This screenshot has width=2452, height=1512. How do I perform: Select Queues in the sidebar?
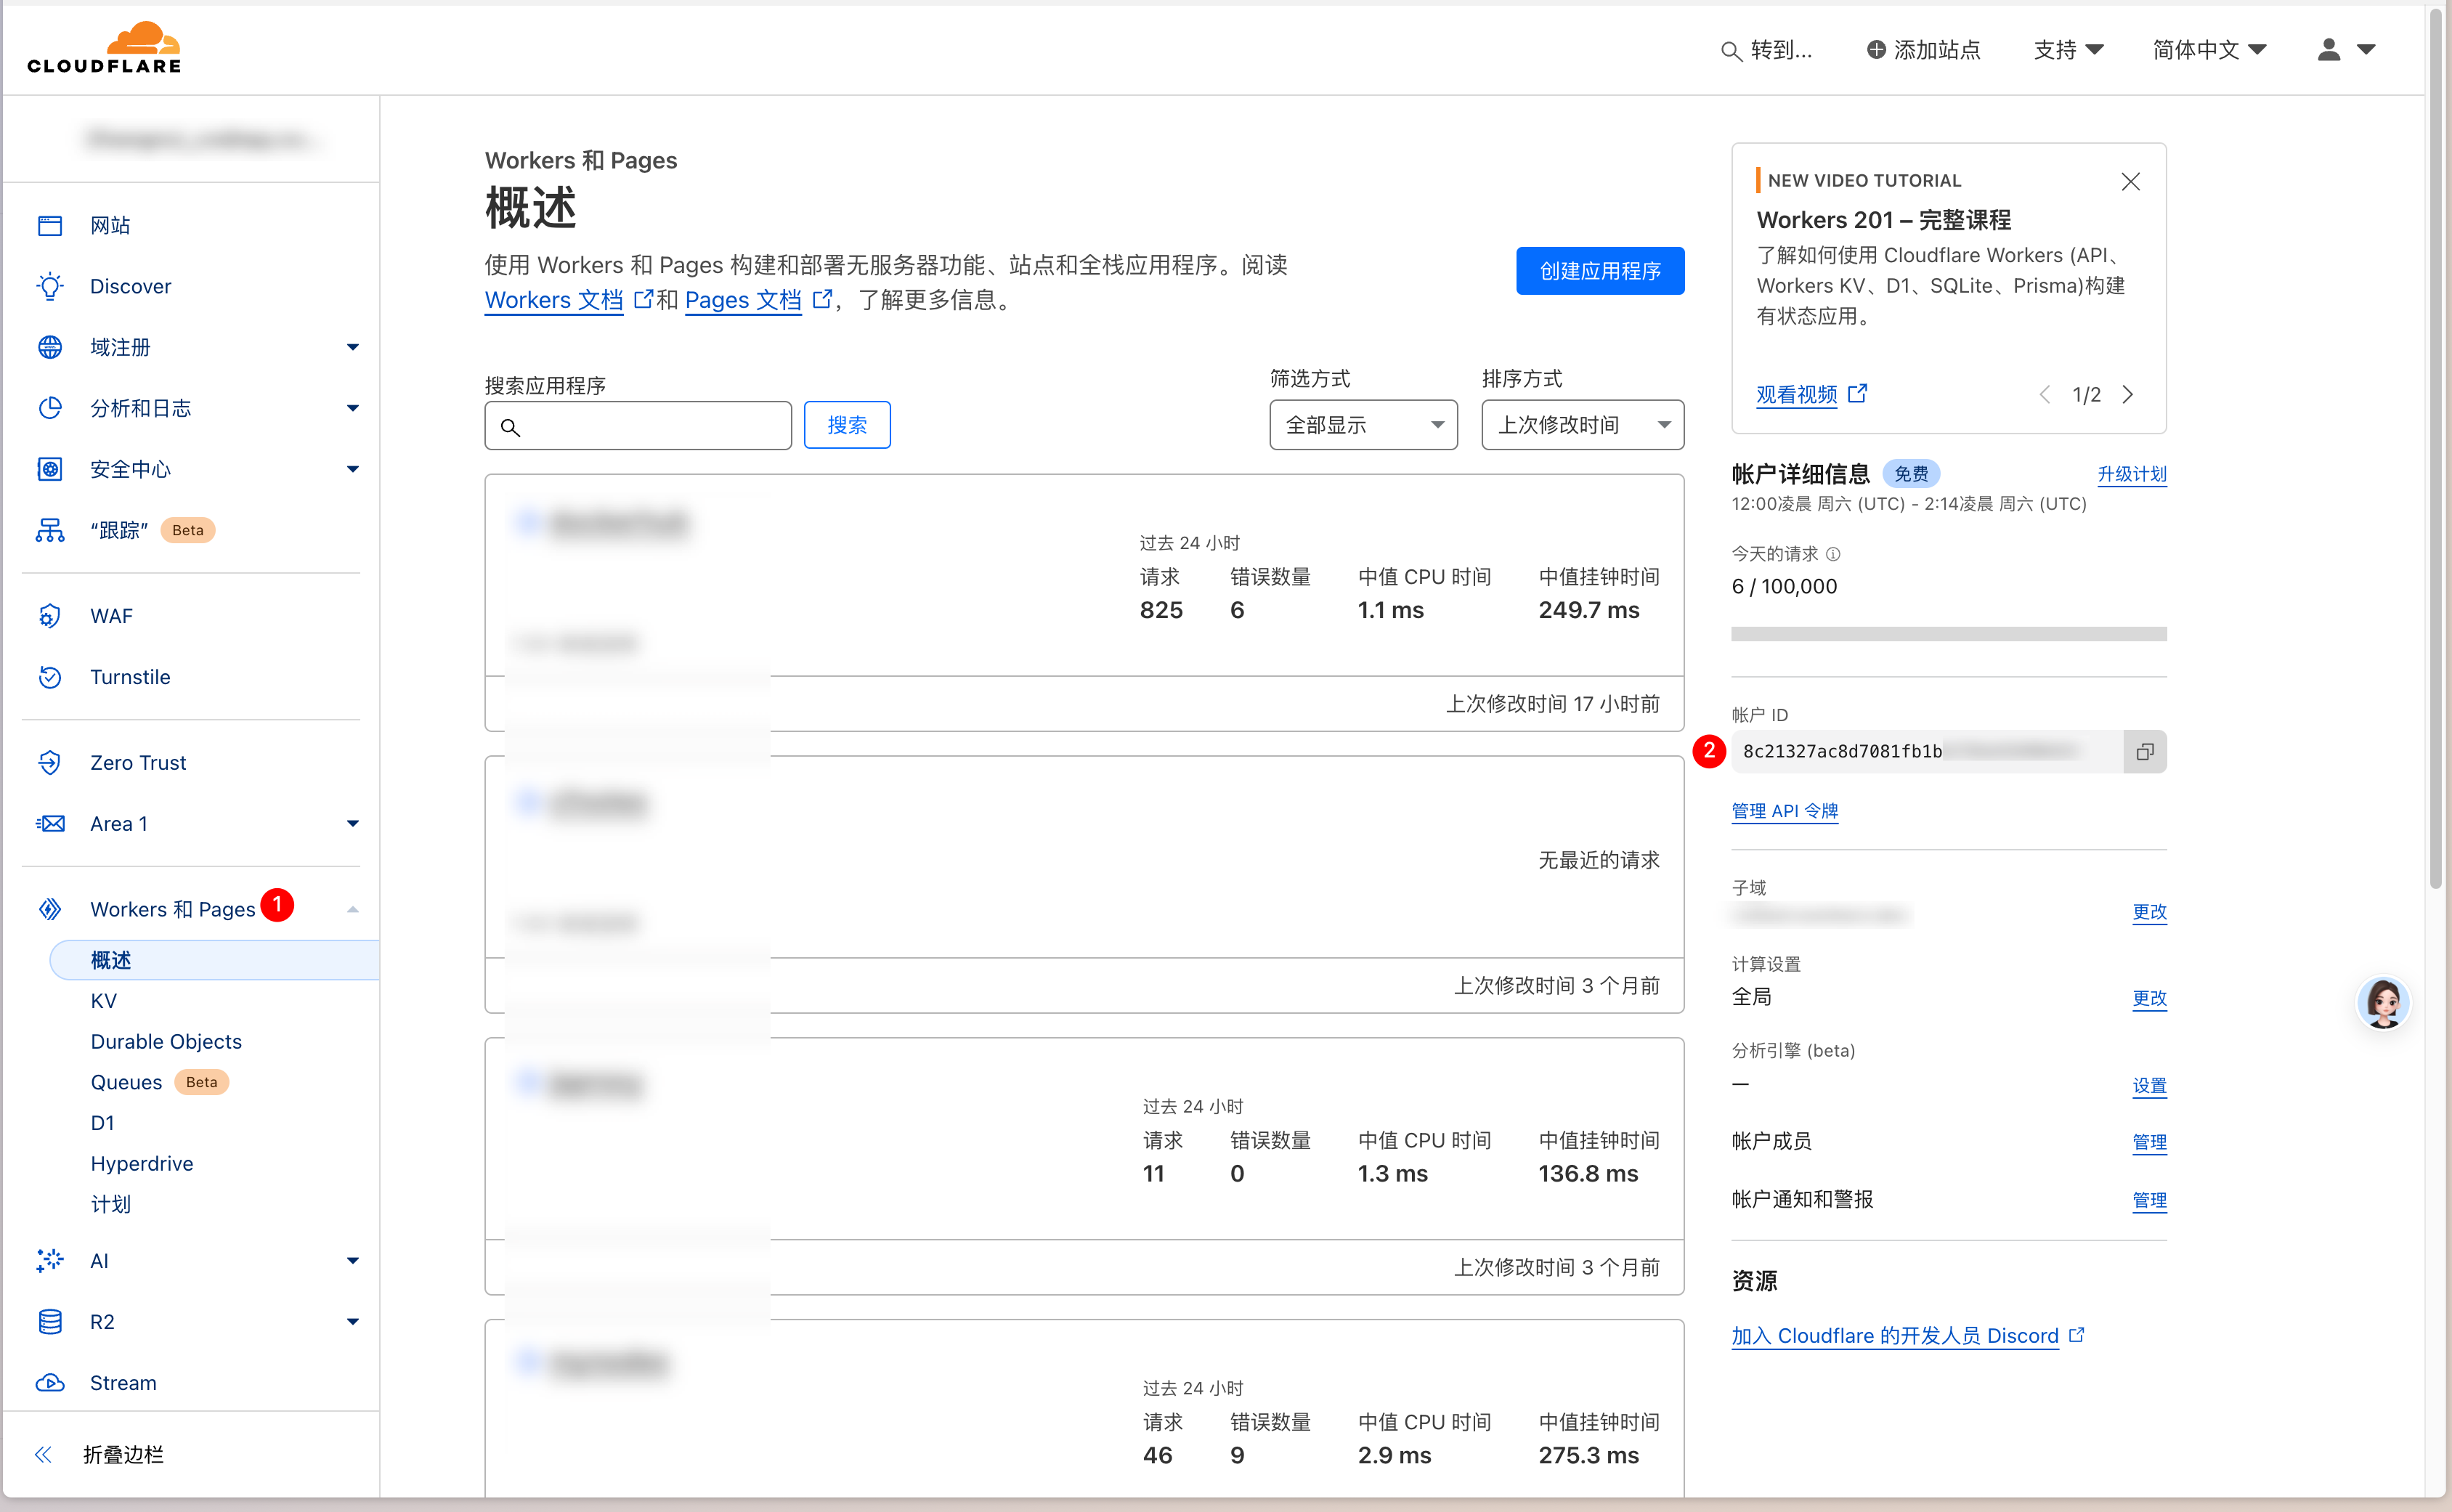pyautogui.click(x=126, y=1083)
